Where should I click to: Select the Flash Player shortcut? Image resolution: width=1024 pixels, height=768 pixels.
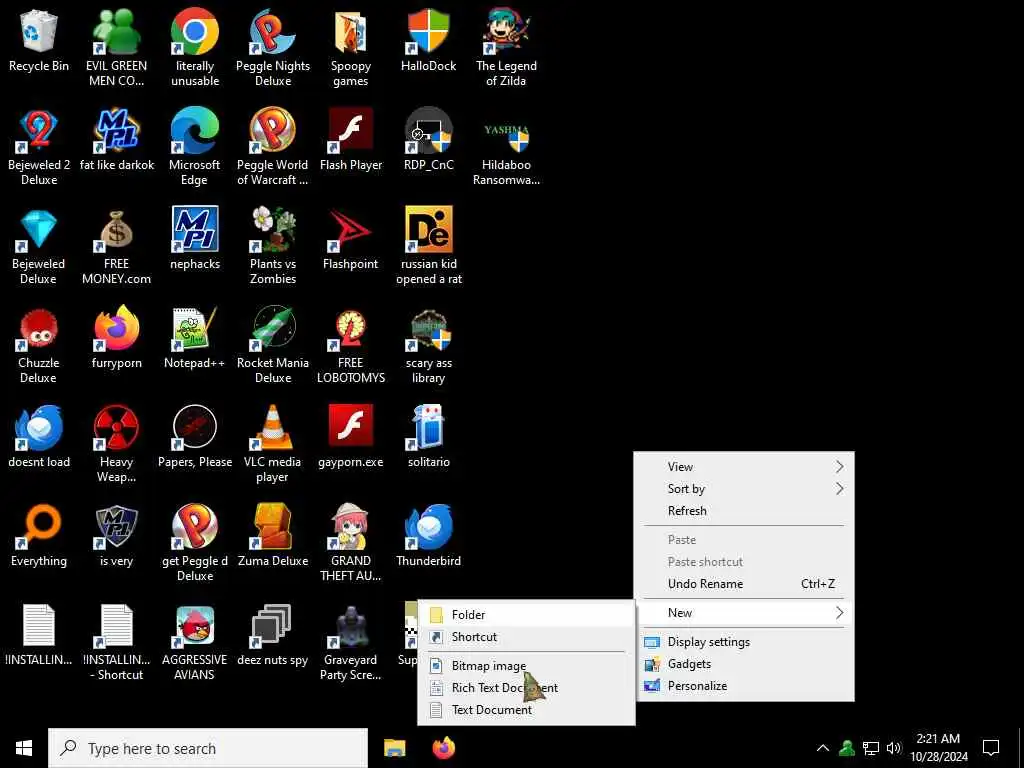(351, 141)
